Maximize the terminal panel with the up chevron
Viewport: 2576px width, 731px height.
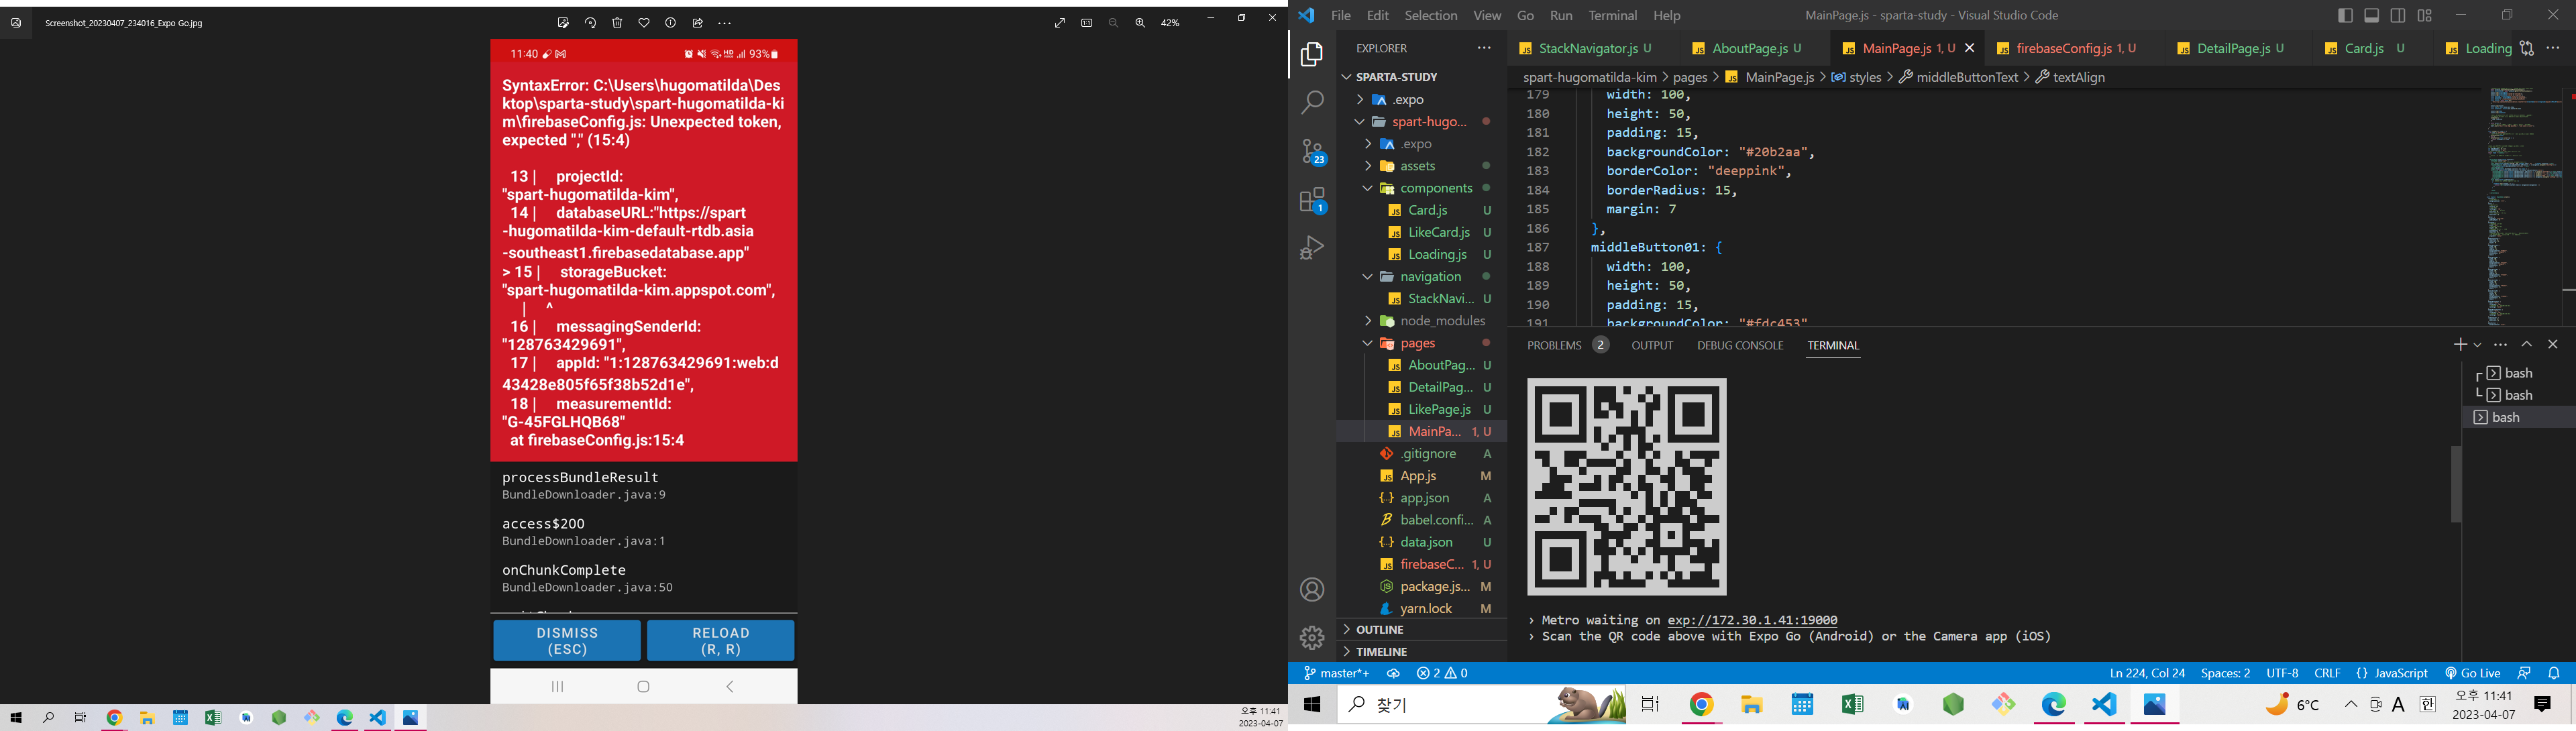(x=2527, y=344)
